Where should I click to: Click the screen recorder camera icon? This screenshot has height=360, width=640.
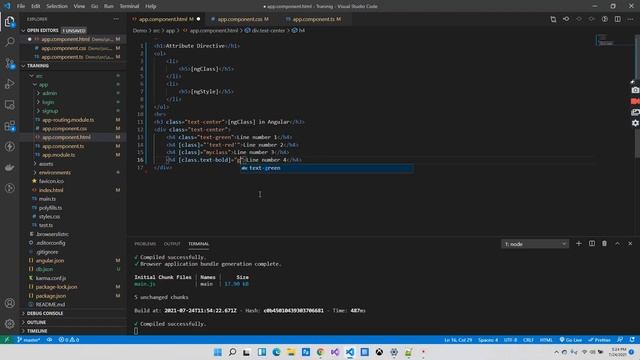pos(635,90)
